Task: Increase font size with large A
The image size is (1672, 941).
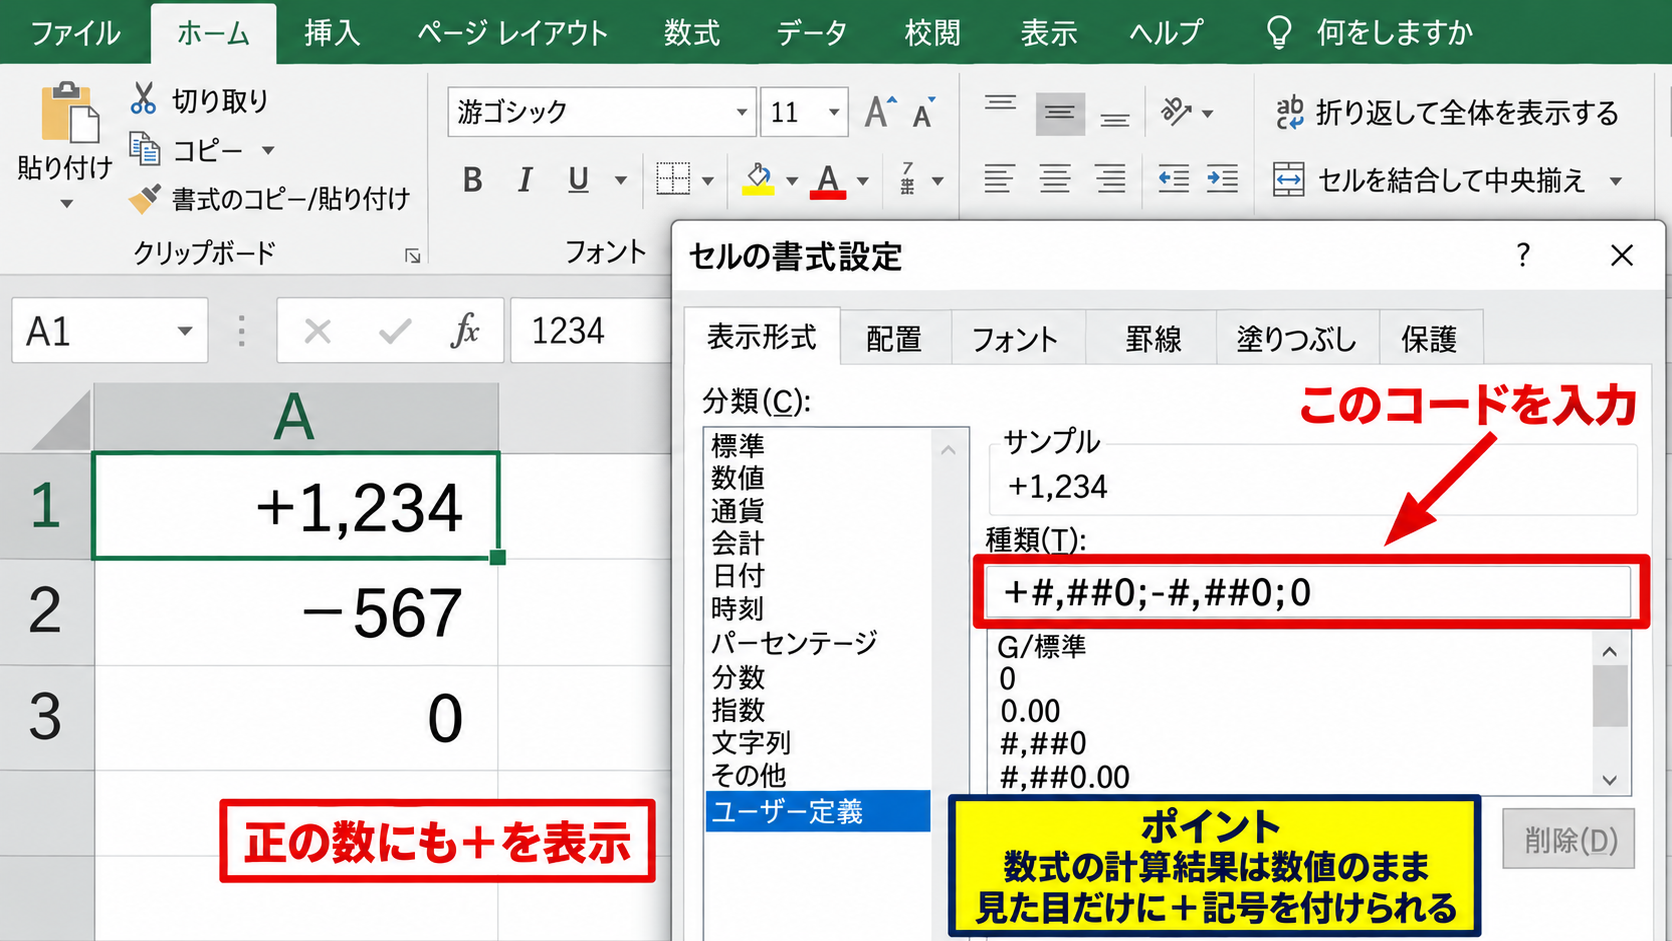Action: pos(880,112)
